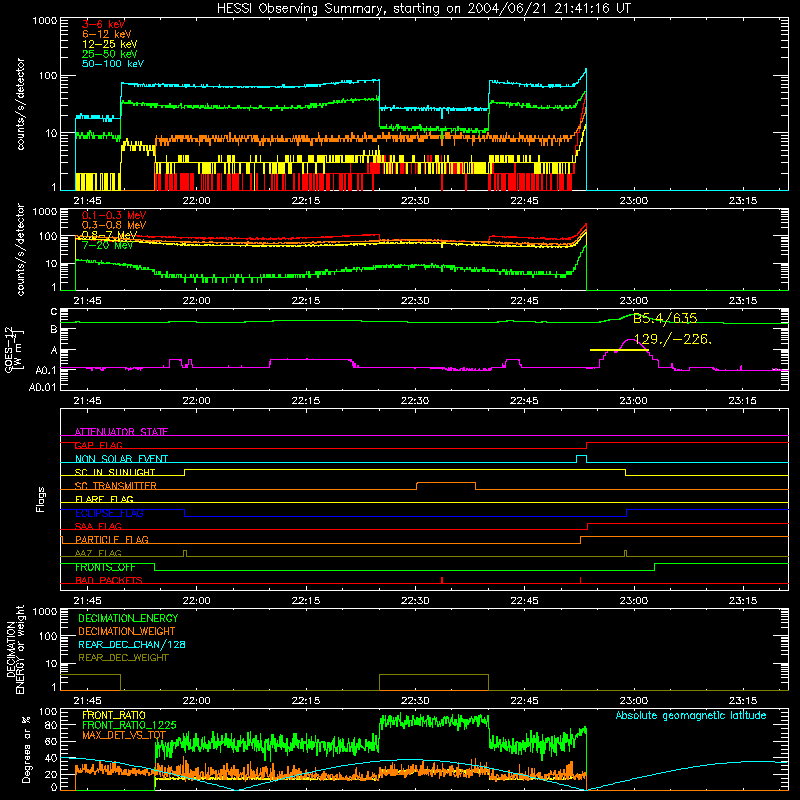
Task: Select the orange 6-12 keV legend entry
Action: click(x=107, y=34)
